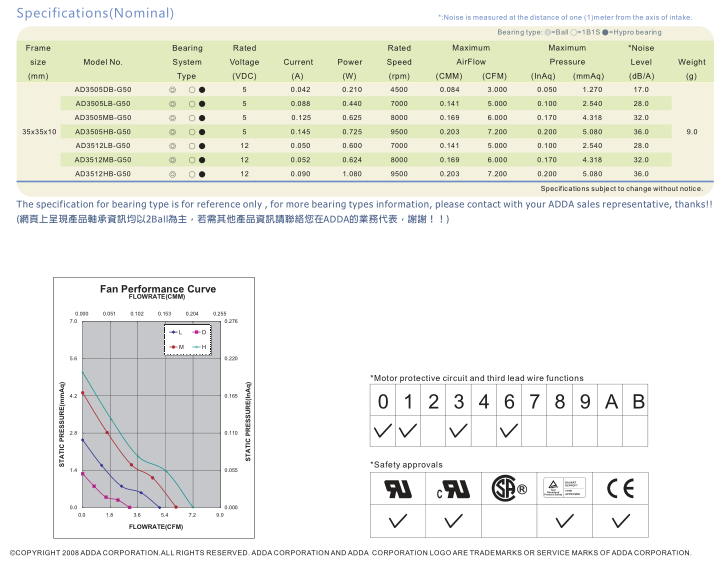Select the blue L curve legend marker
717x564 pixels.
(174, 333)
